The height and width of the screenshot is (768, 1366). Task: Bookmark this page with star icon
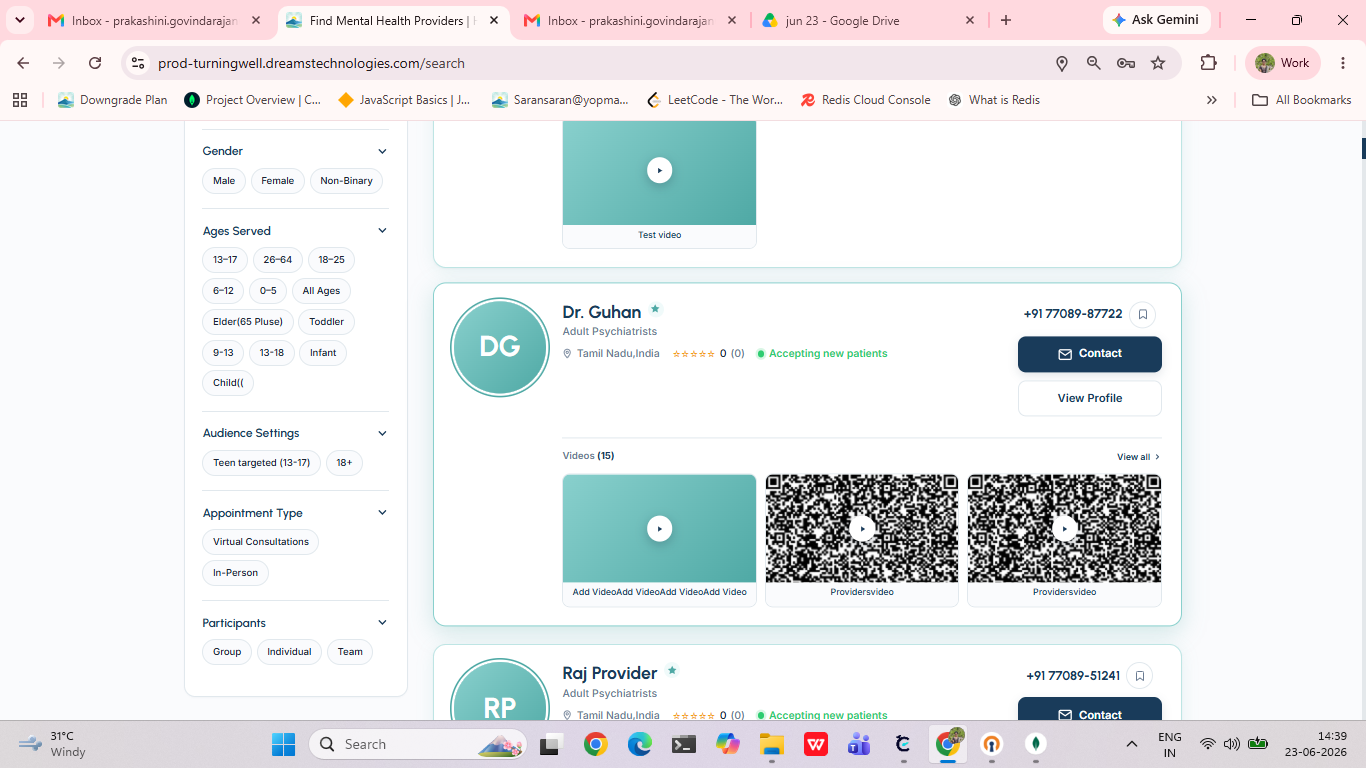[1158, 63]
